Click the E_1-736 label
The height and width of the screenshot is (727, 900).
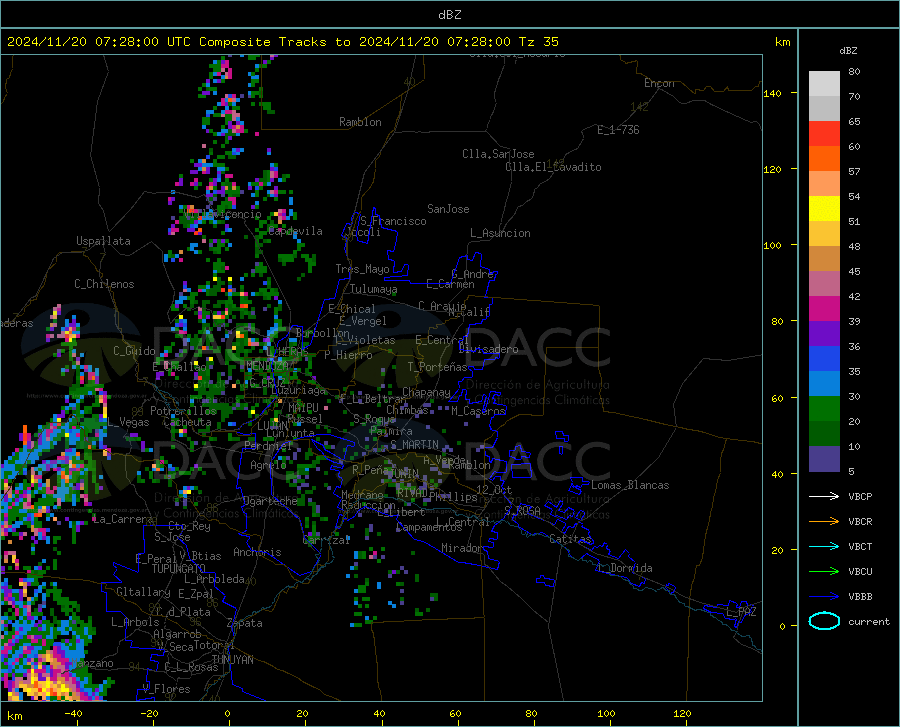point(618,130)
